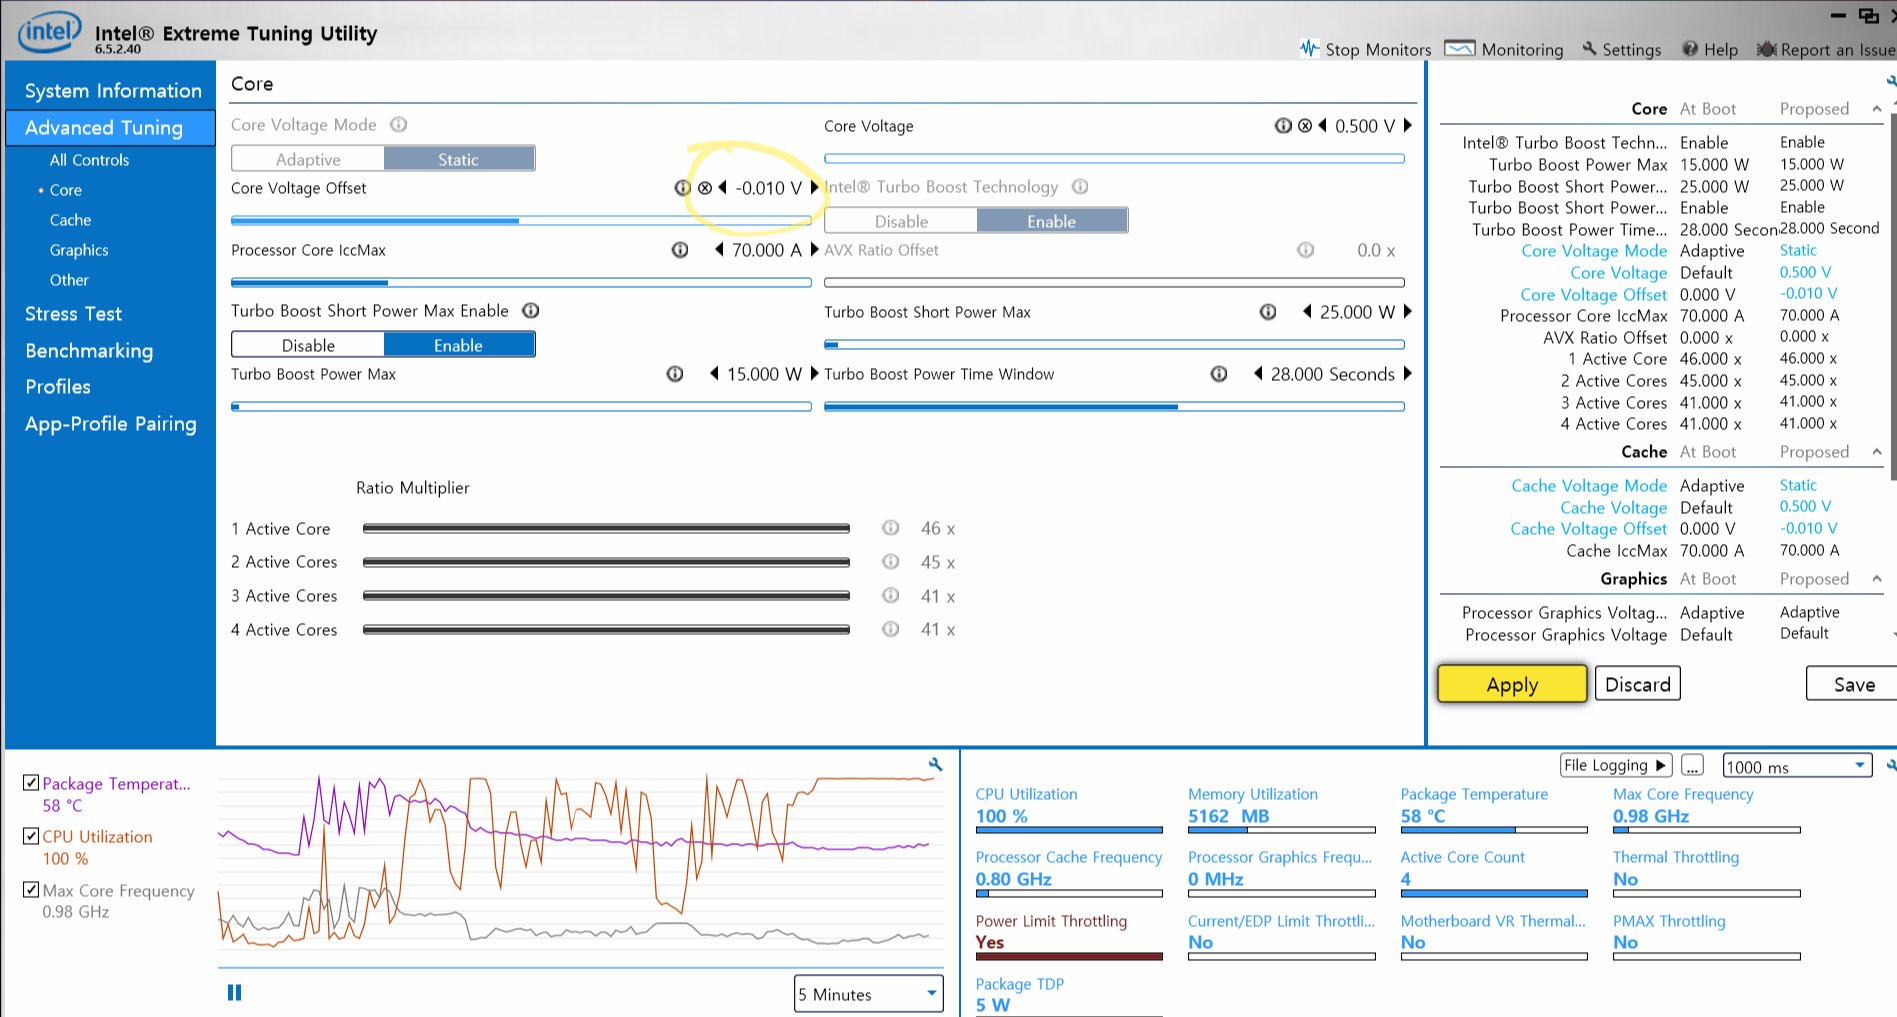Screen dimensions: 1897x1017
Task: Open the File Logging menu arrow
Action: coord(1660,765)
